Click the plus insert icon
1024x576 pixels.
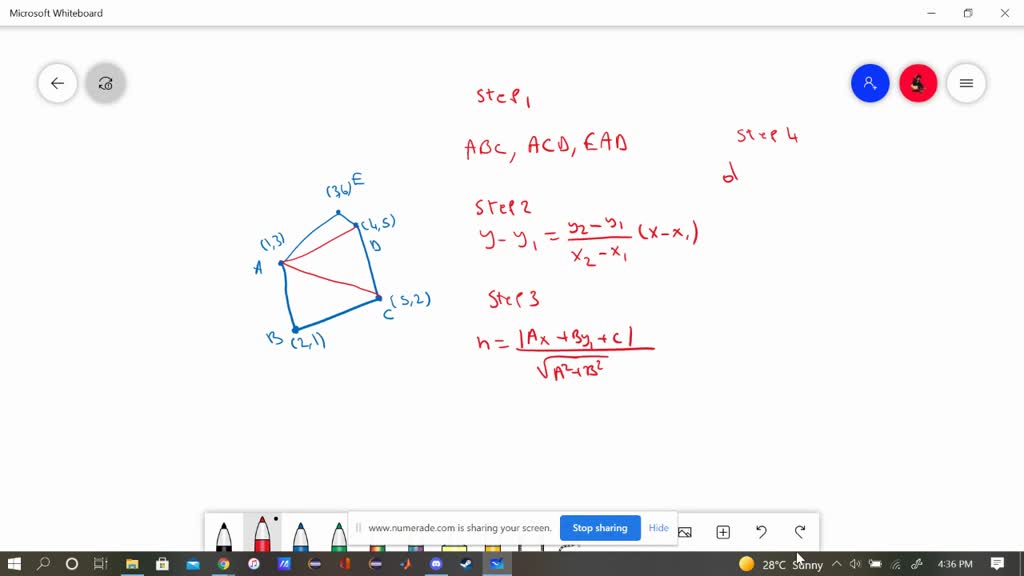pyautogui.click(x=722, y=531)
